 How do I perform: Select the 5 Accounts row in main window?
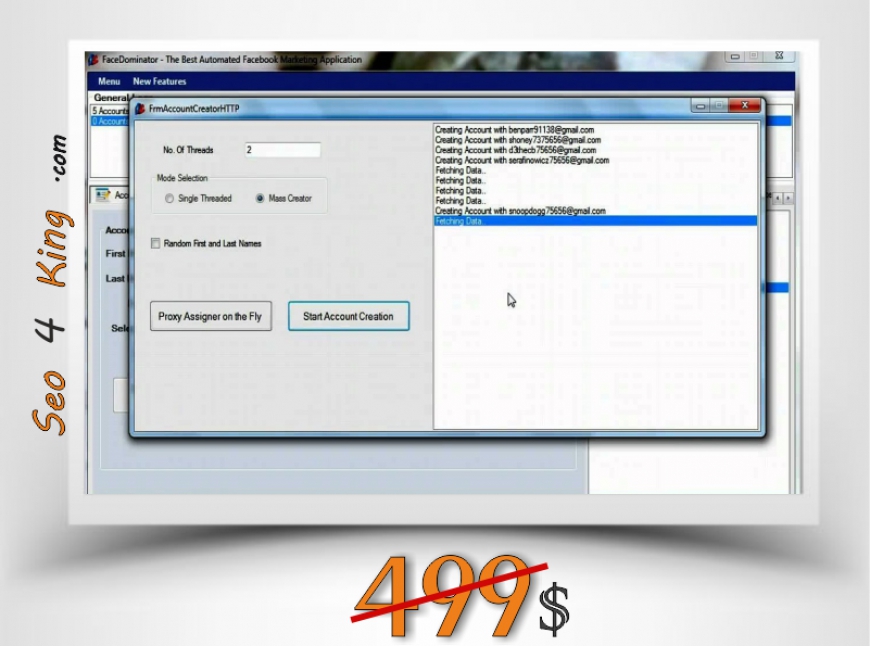point(110,110)
